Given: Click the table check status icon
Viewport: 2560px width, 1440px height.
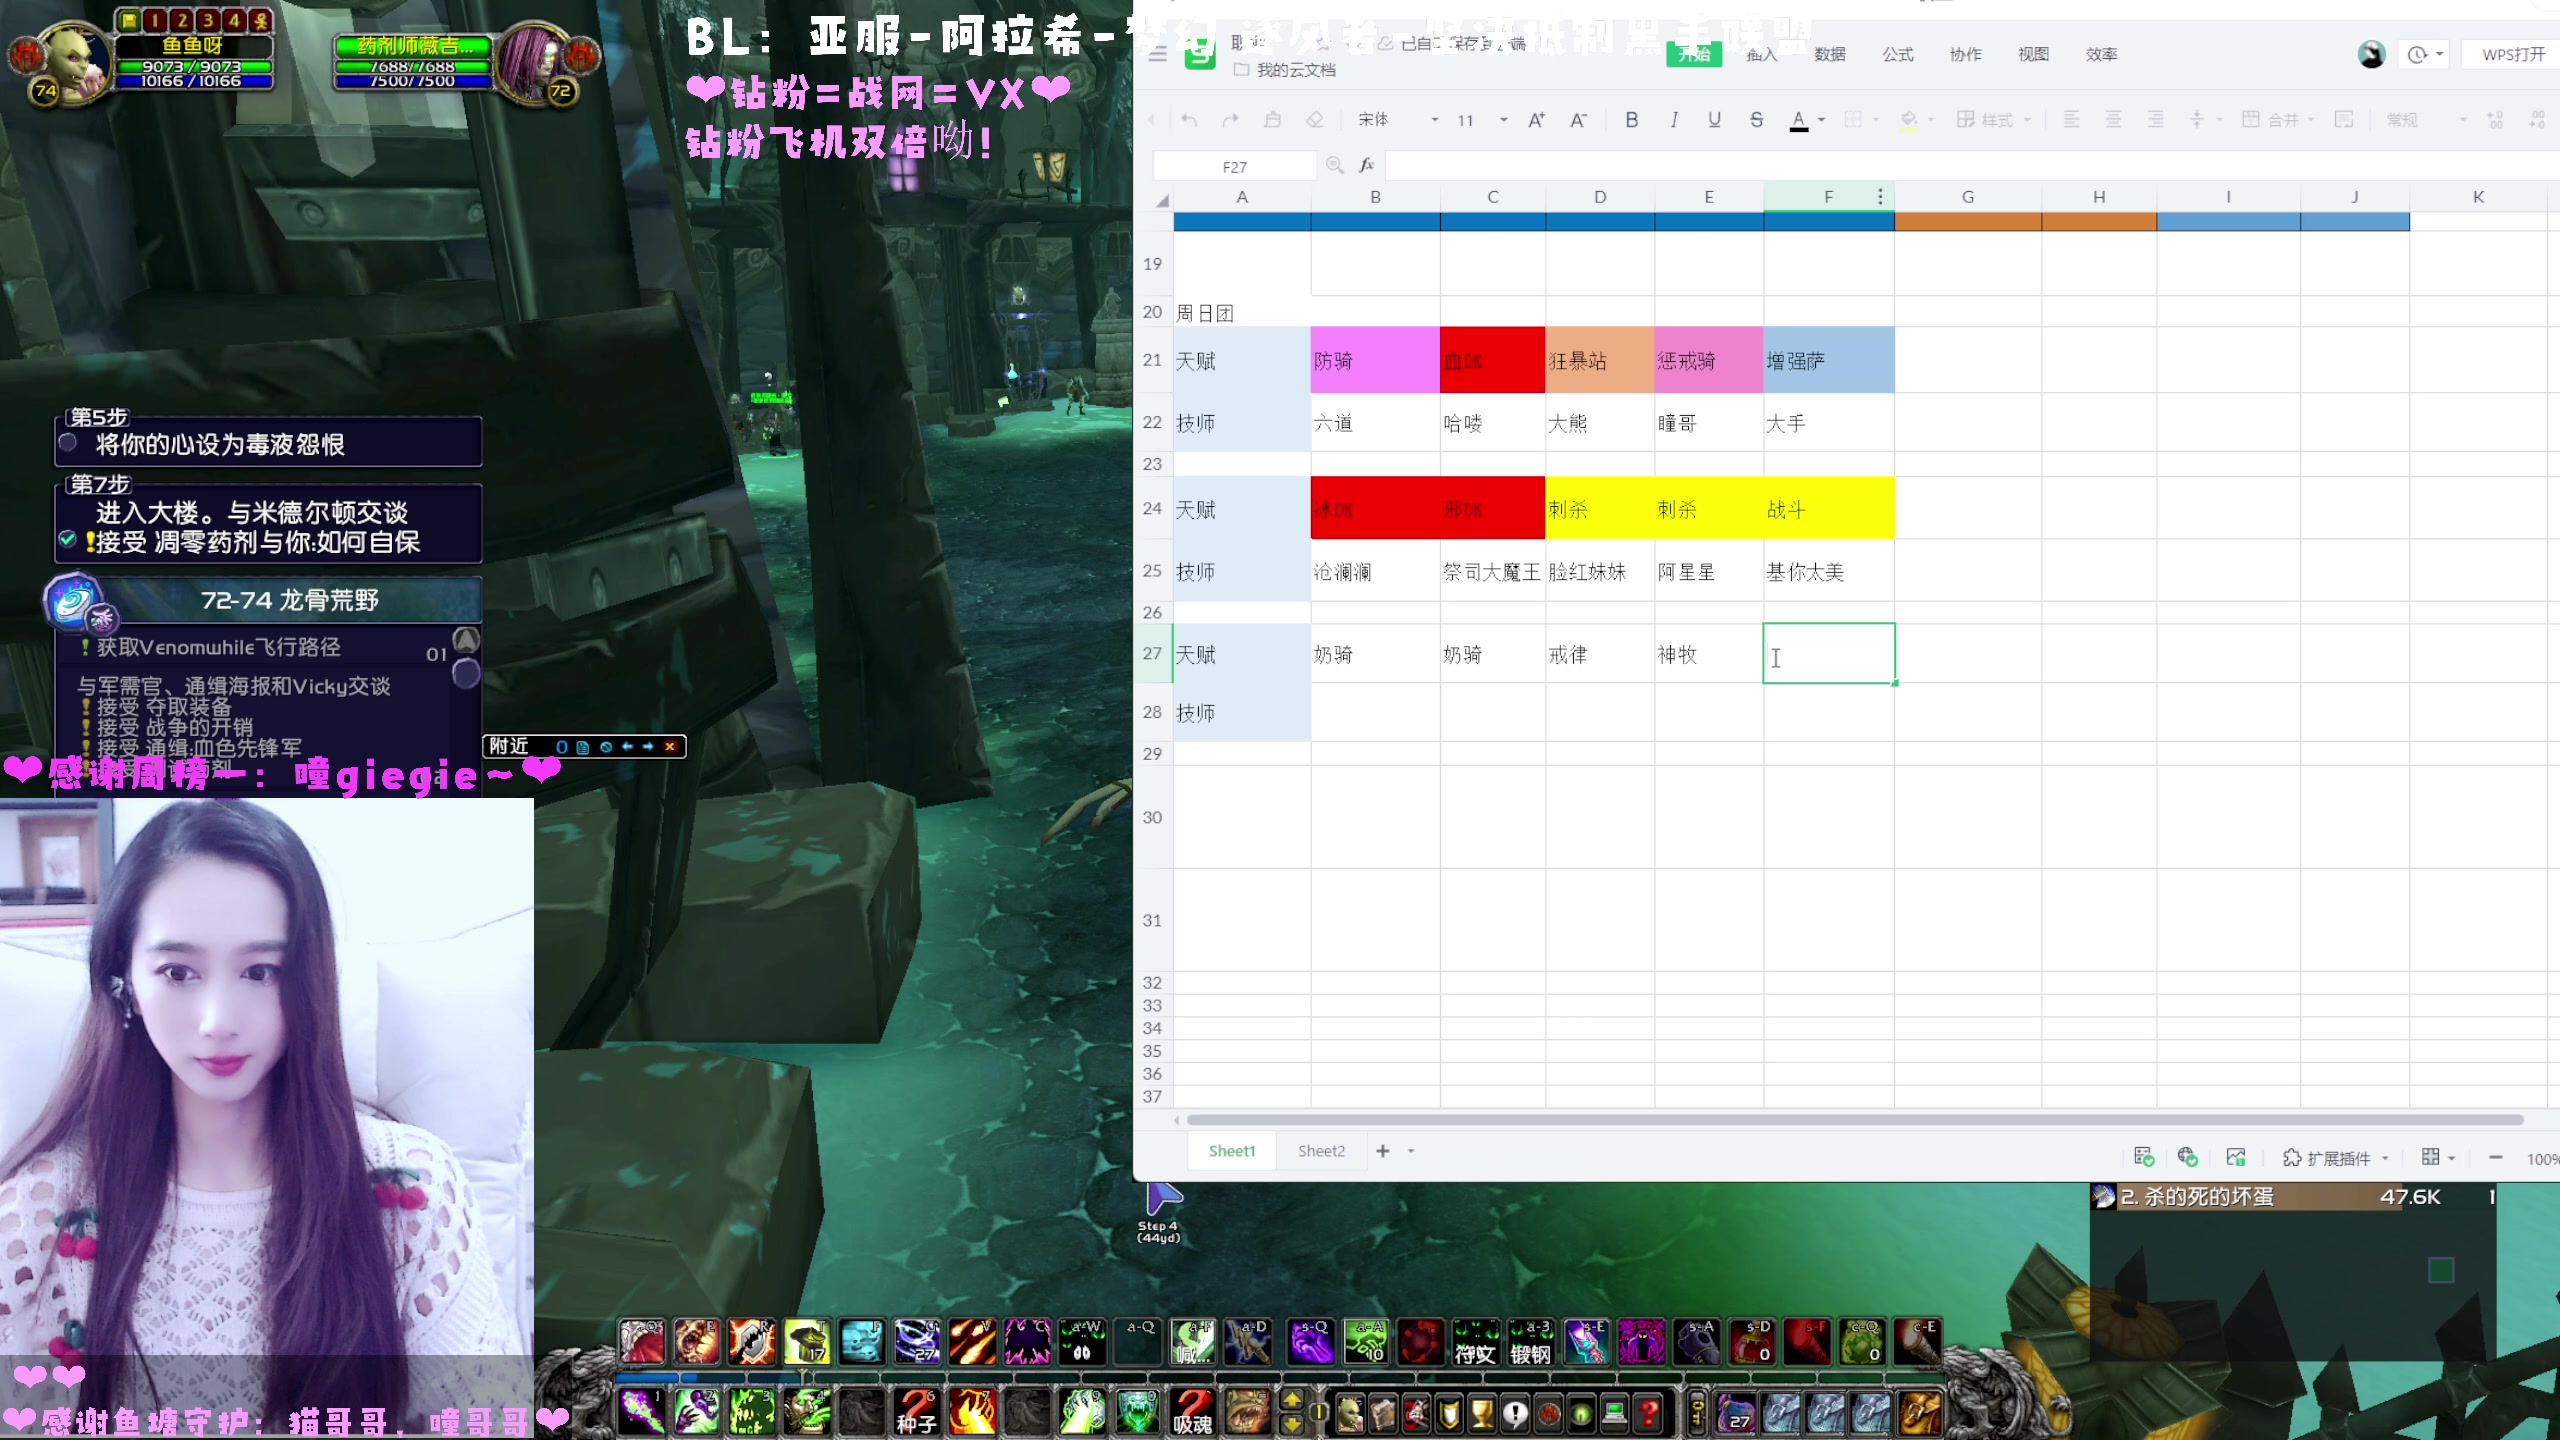Looking at the screenshot, I should coord(2143,1157).
